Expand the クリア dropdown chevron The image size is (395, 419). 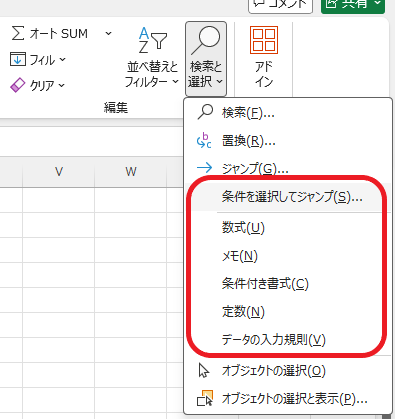point(62,85)
